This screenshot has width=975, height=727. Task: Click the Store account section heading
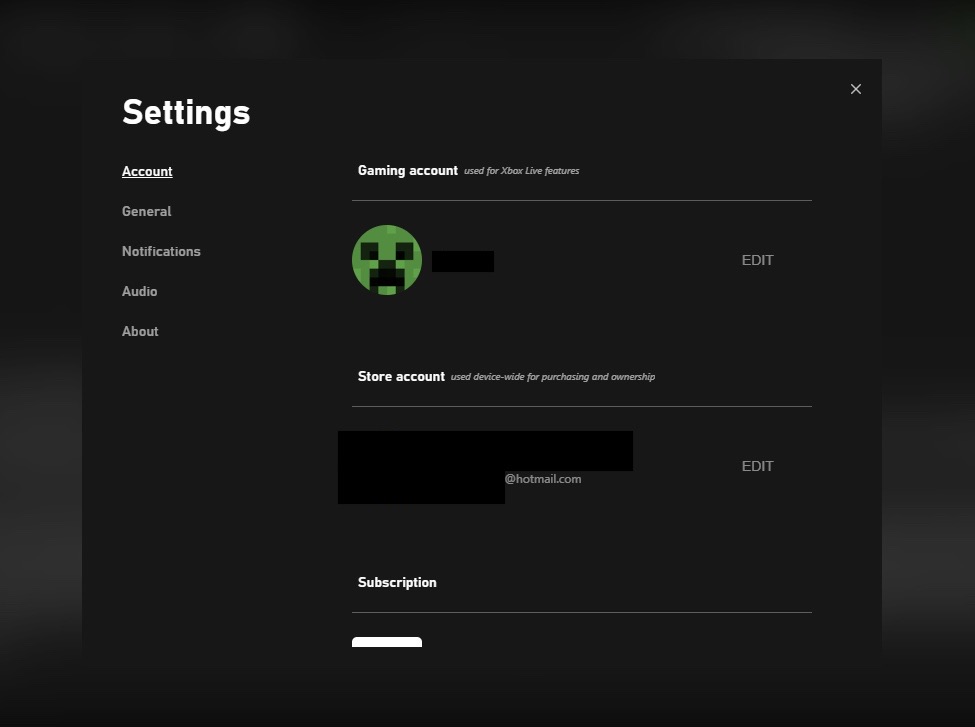point(400,376)
